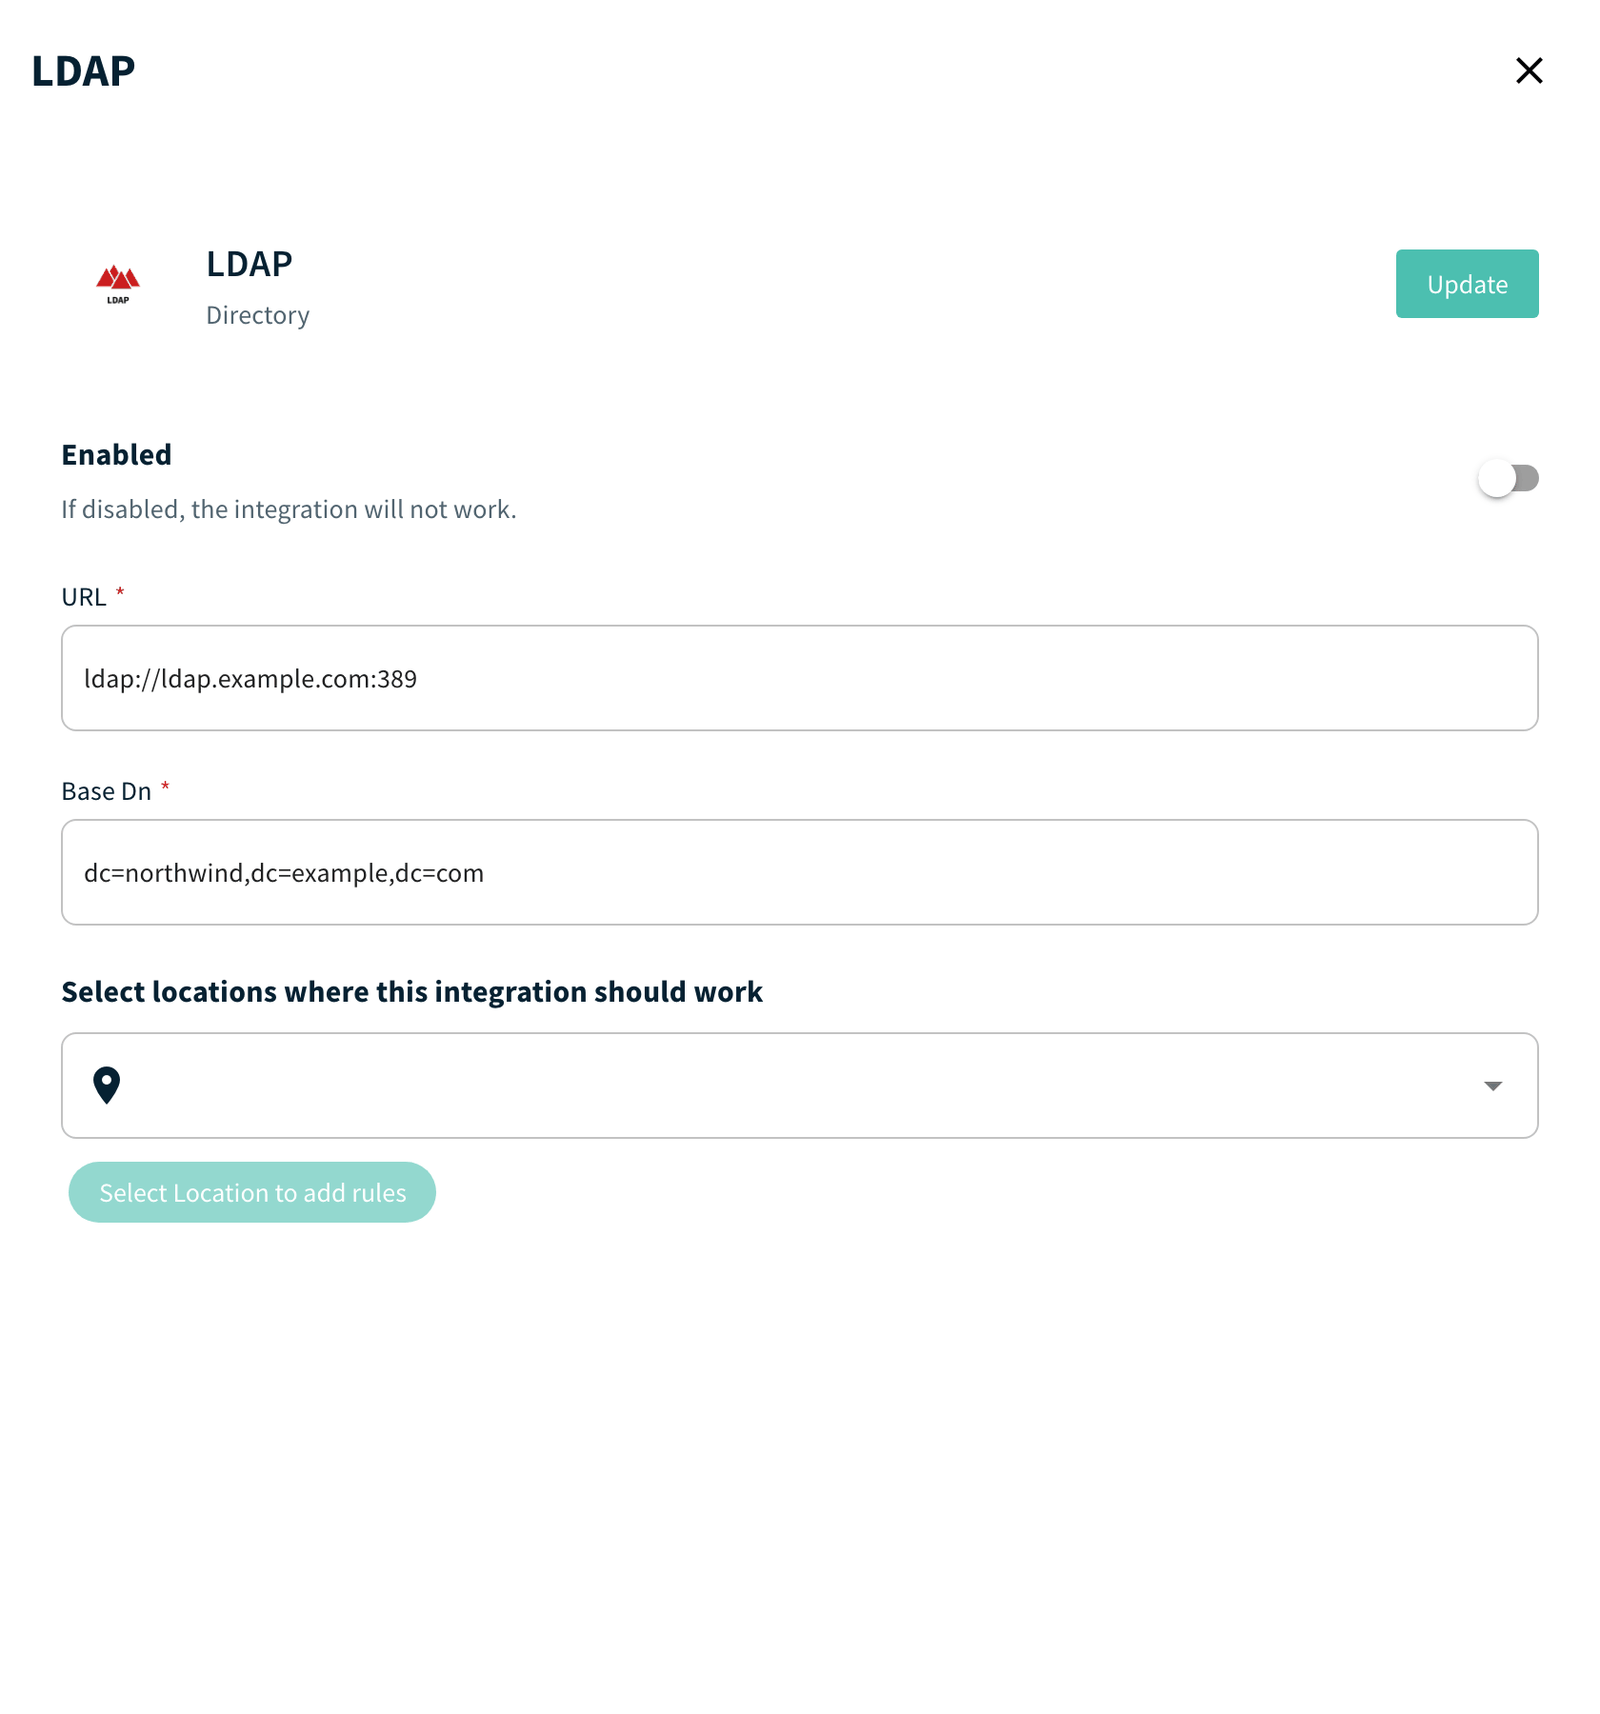This screenshot has width=1600, height=1714.
Task: Click the Enabled label
Action: click(116, 455)
